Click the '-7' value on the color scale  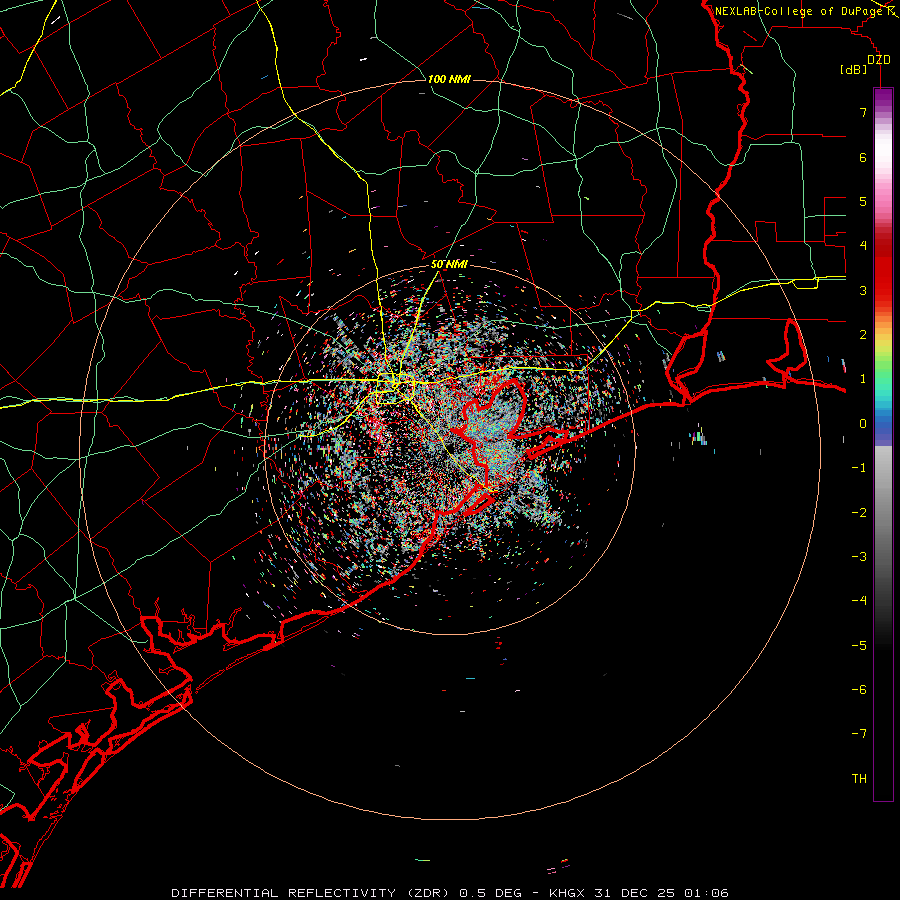coord(859,734)
